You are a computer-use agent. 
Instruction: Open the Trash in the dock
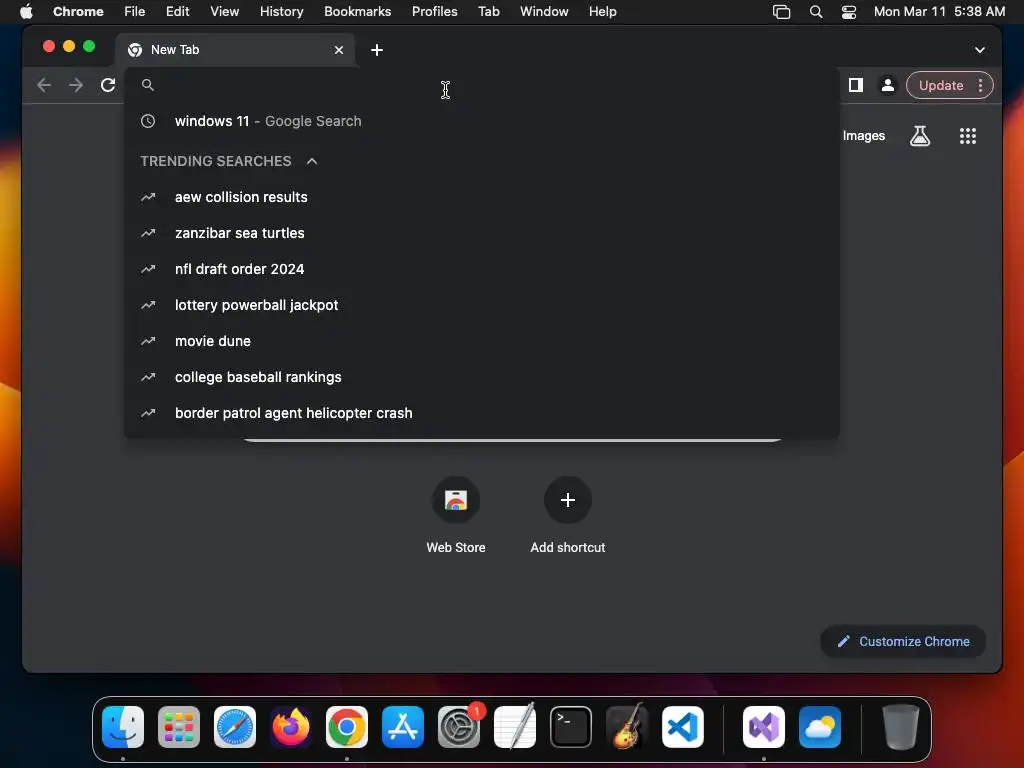coord(901,726)
